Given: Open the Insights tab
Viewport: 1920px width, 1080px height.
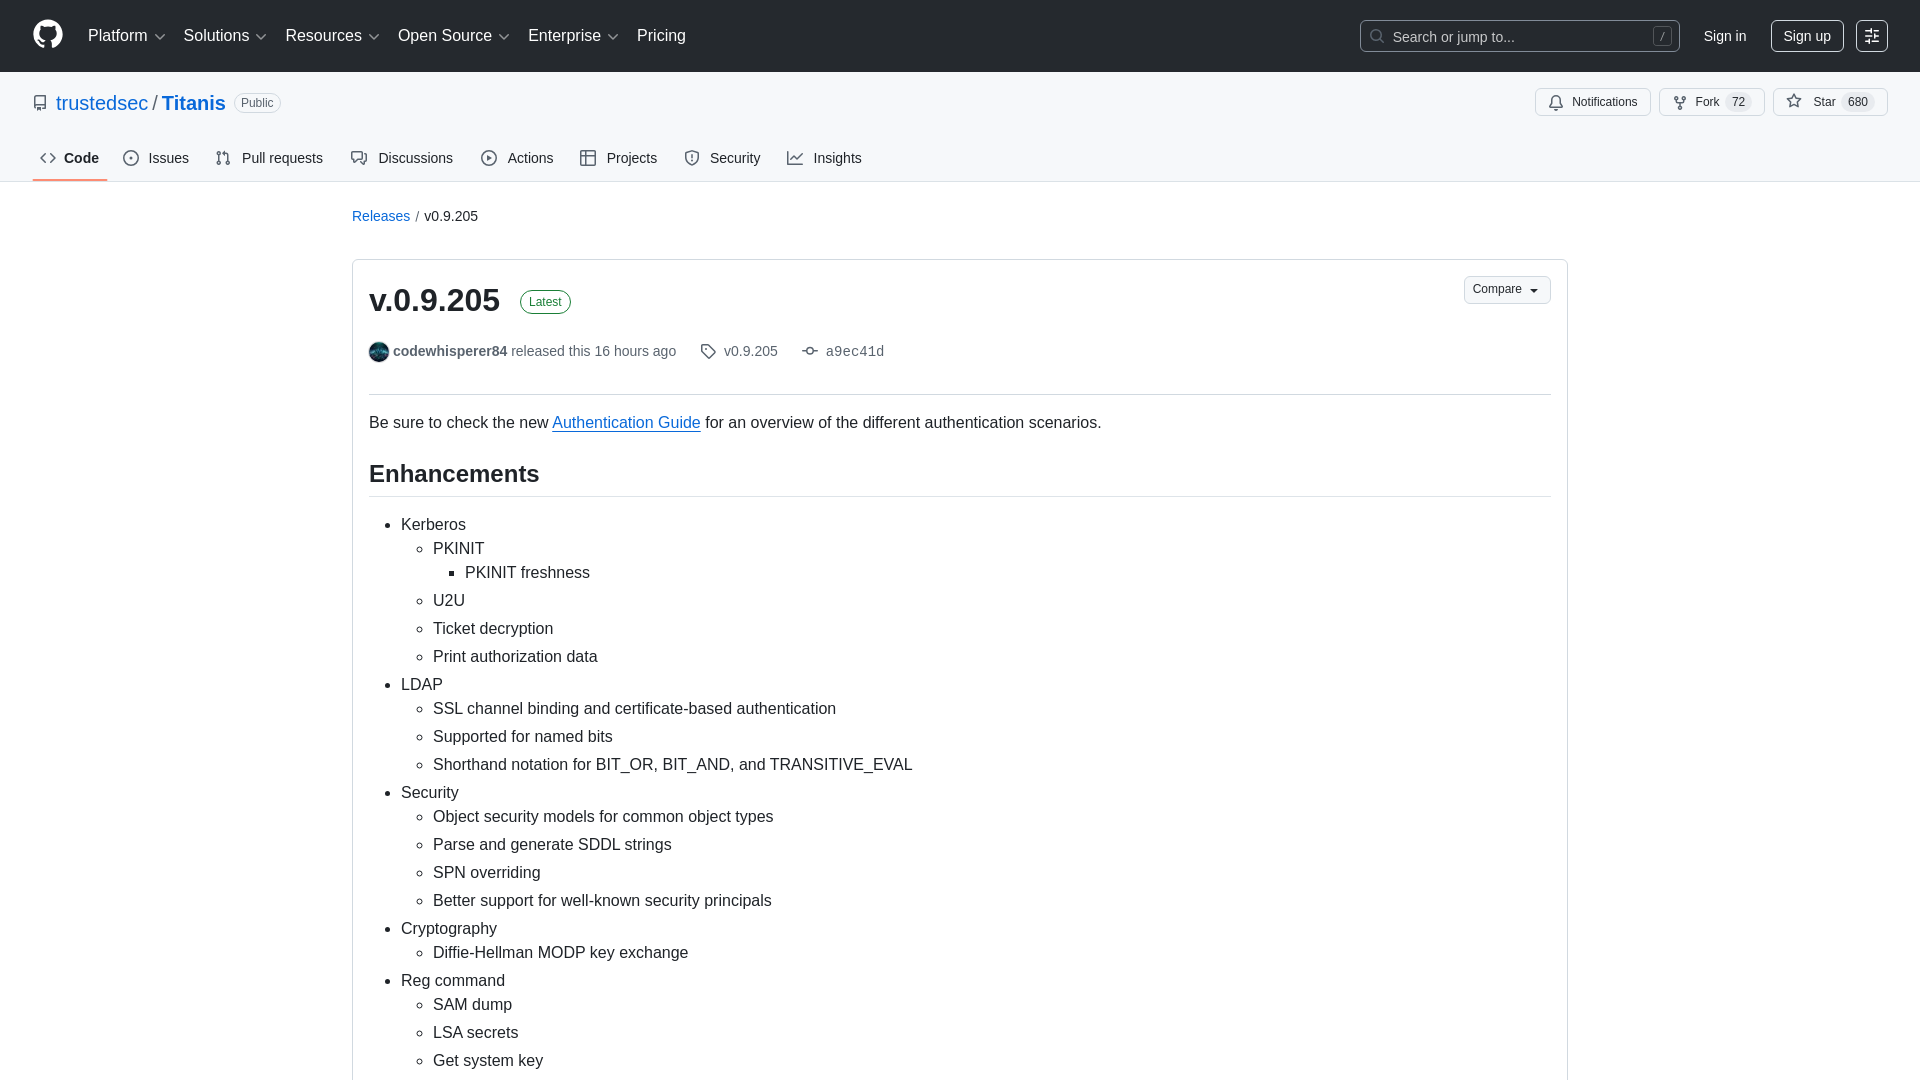Looking at the screenshot, I should point(824,158).
